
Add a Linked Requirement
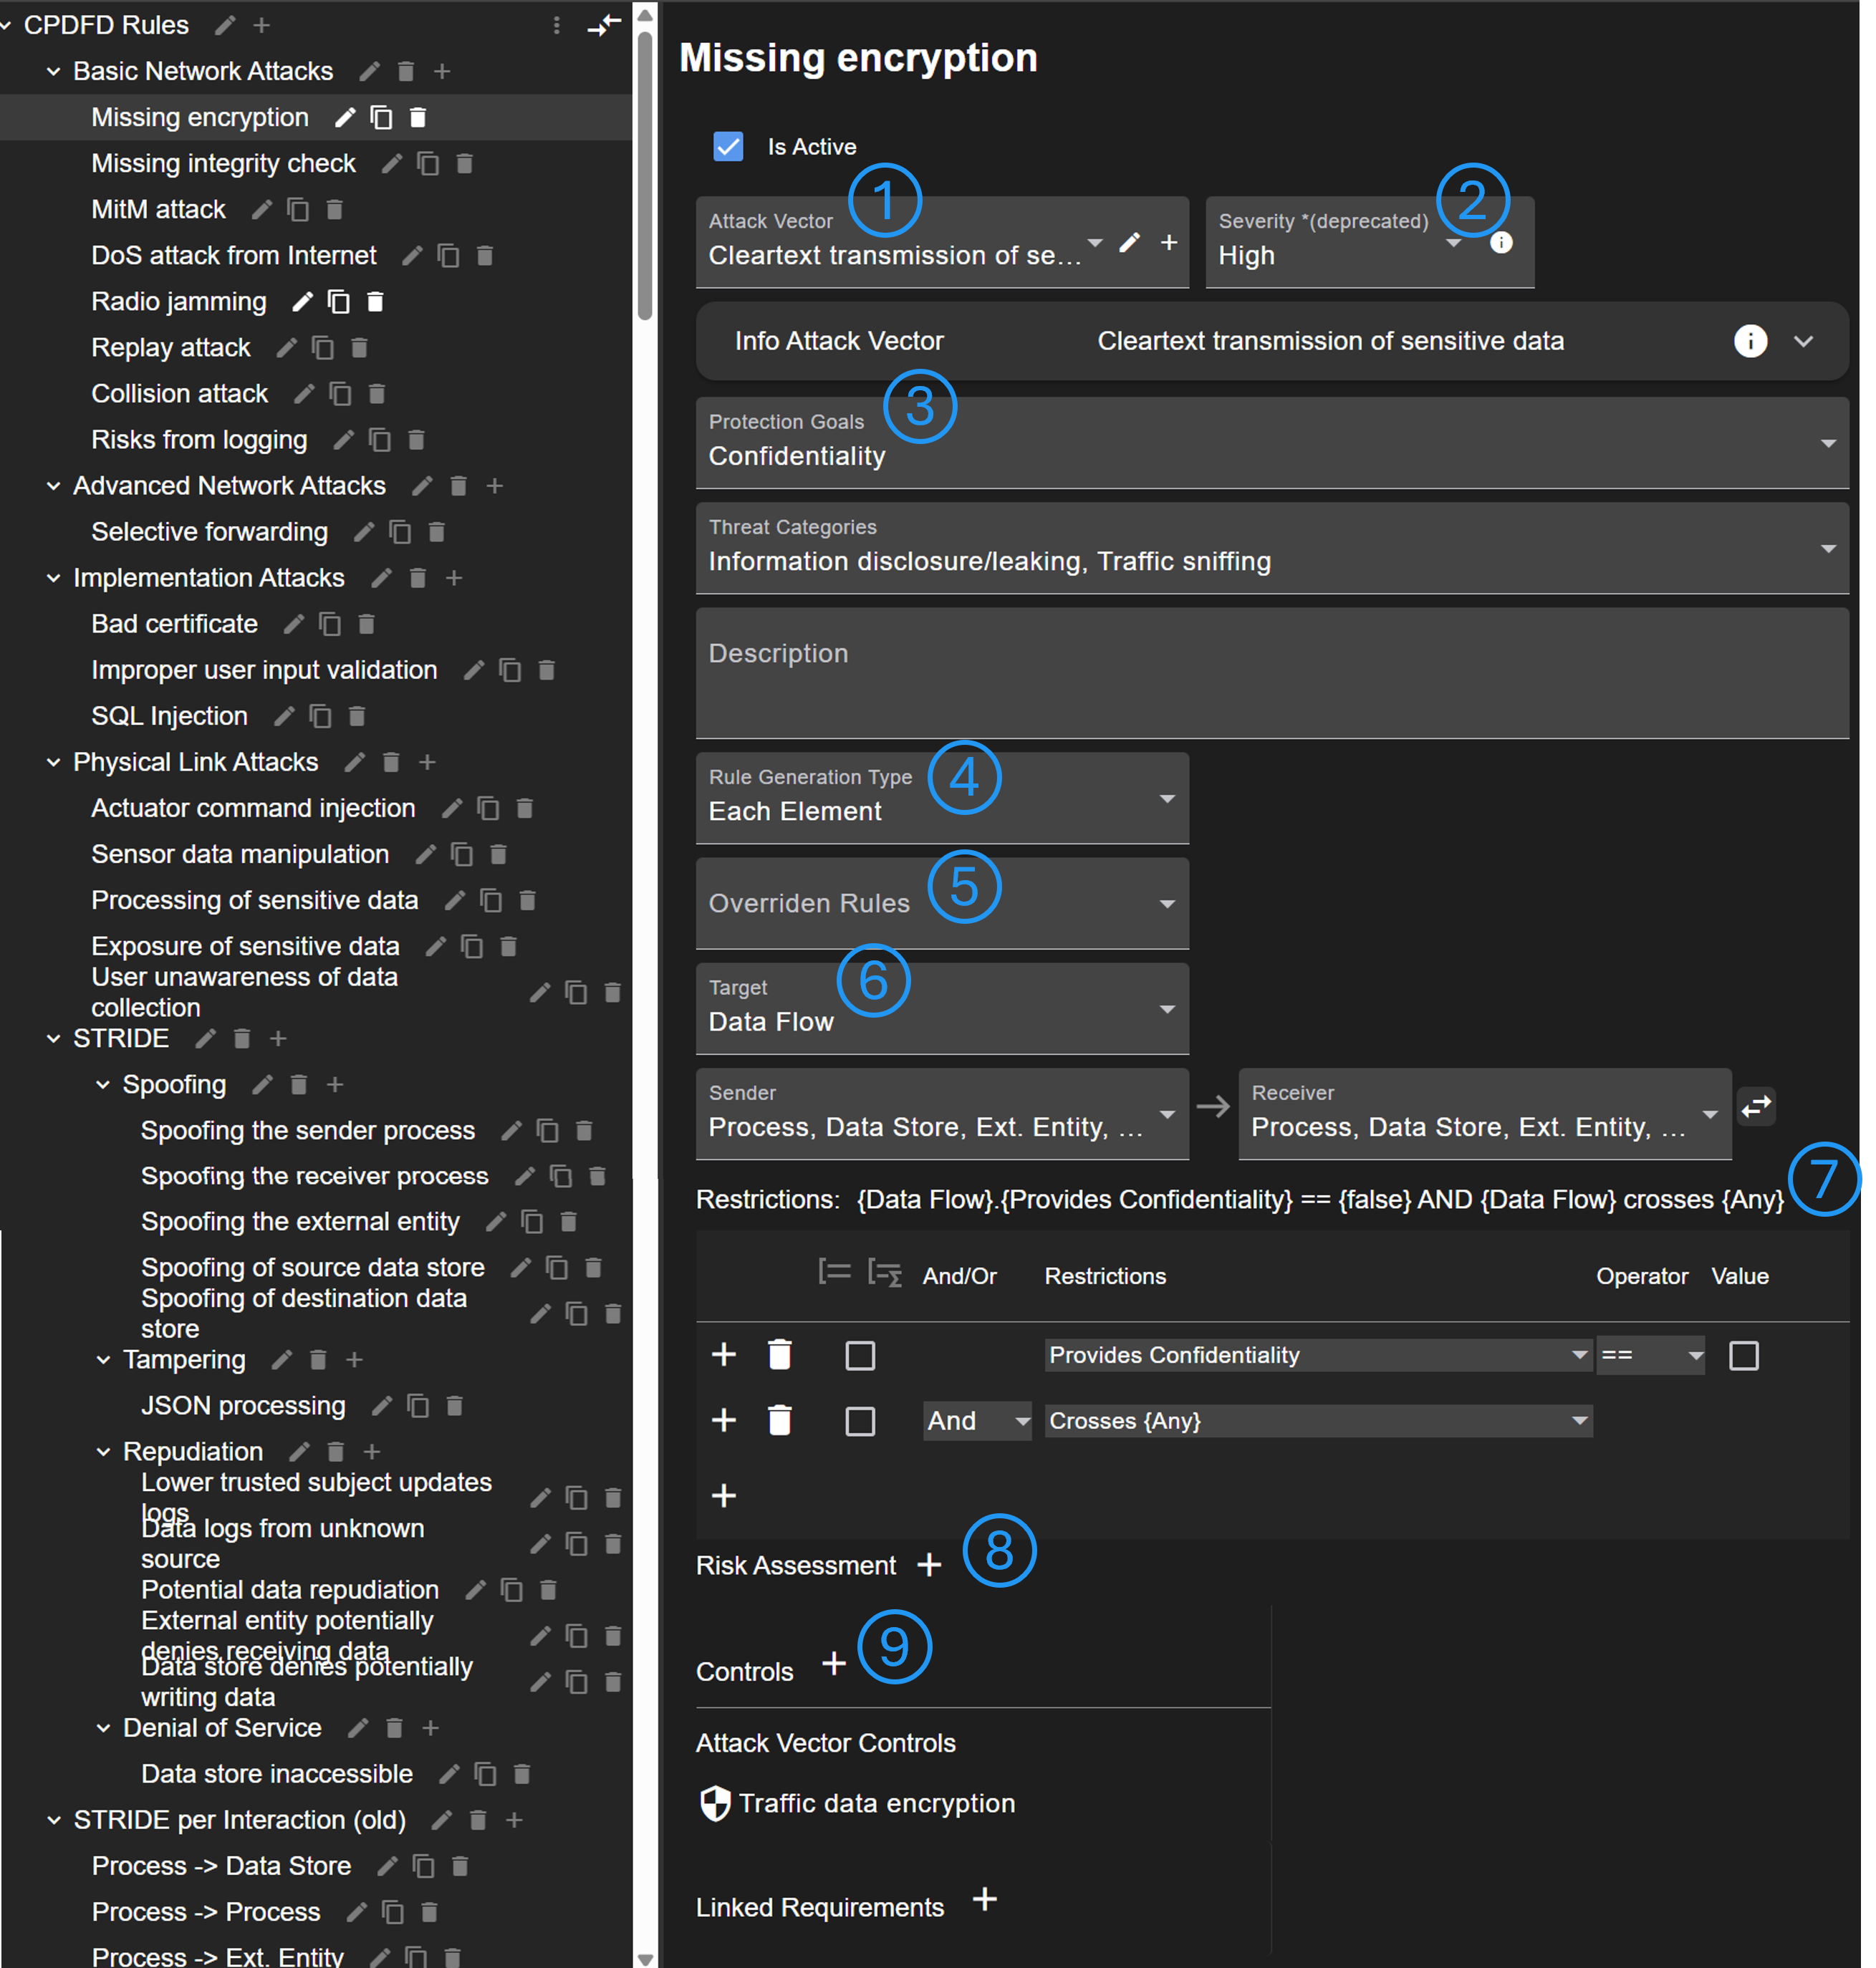(x=984, y=1899)
